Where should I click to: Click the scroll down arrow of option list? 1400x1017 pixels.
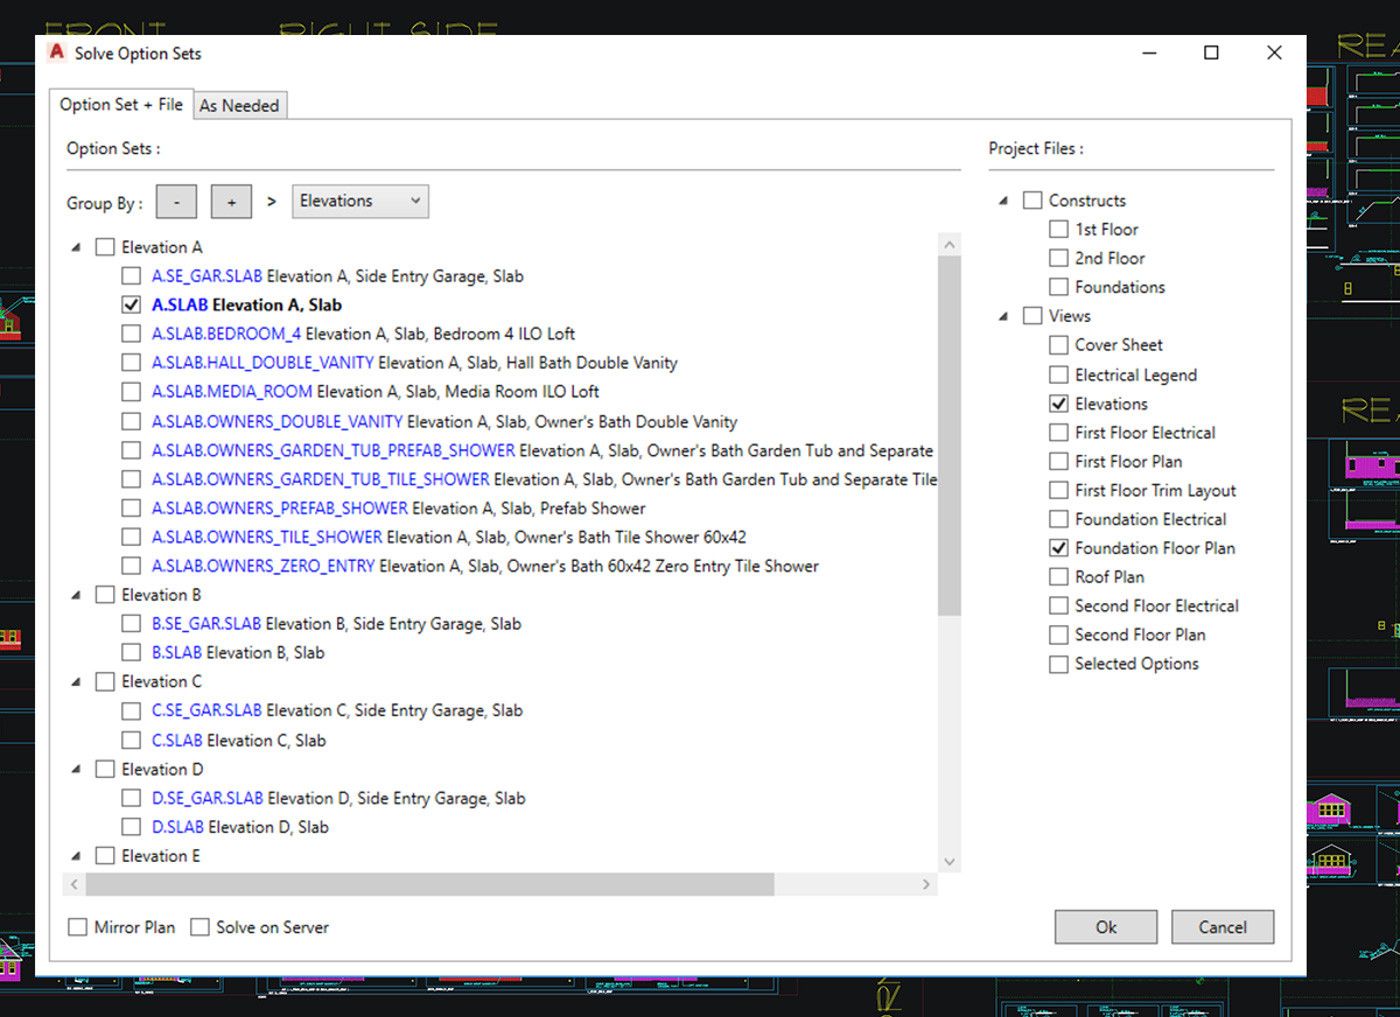(949, 861)
